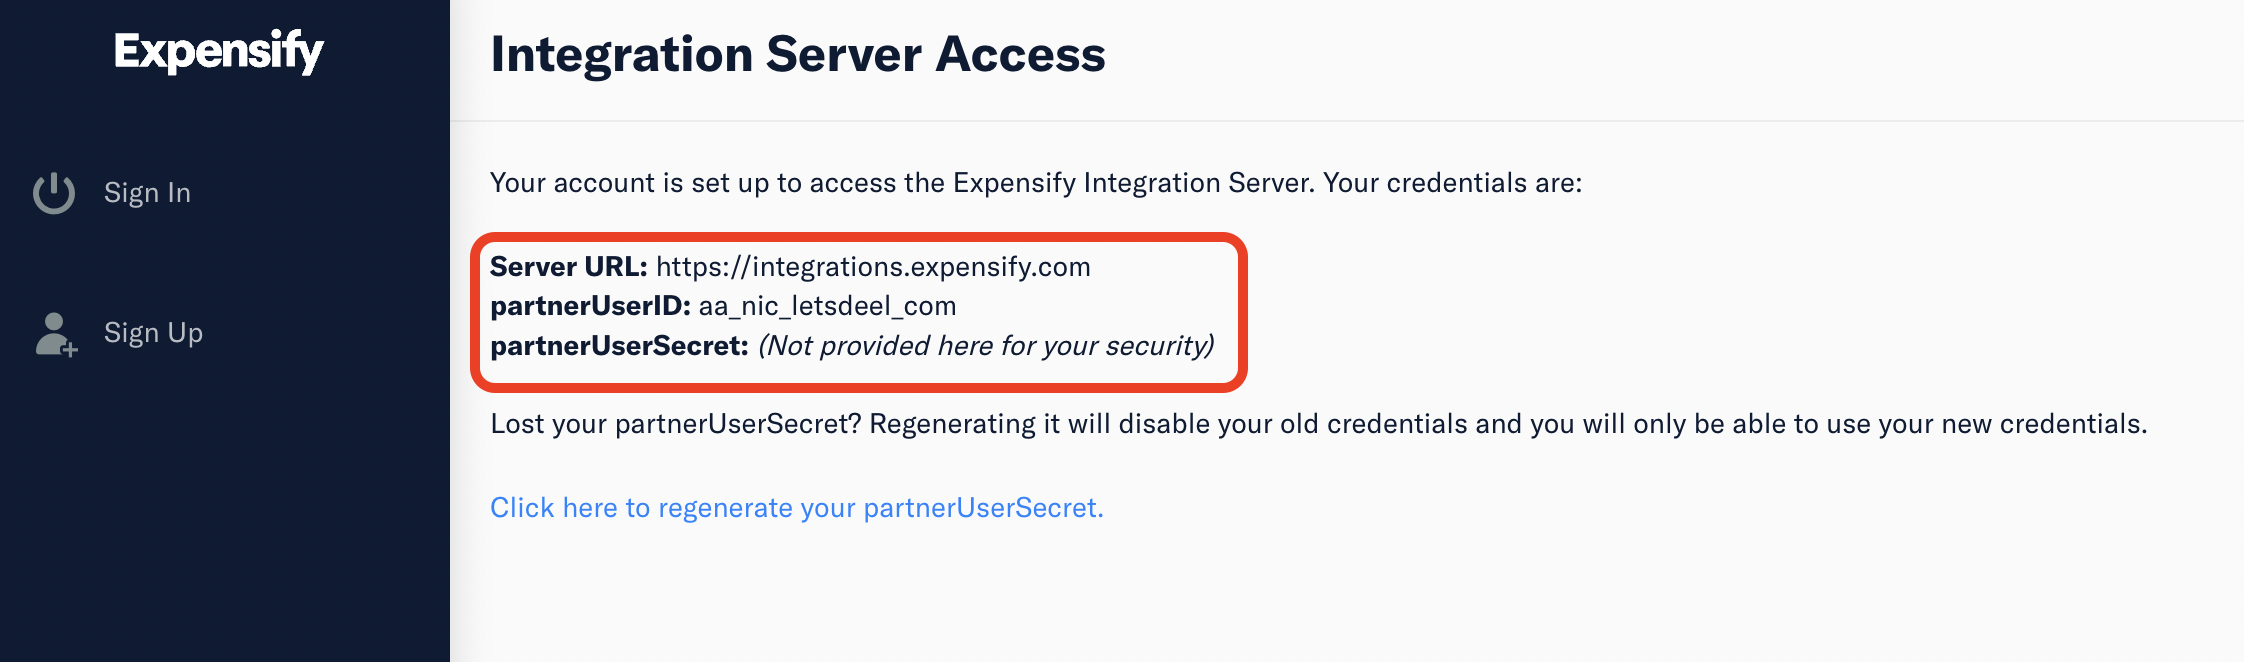Click the credentials introduction sentence
The width and height of the screenshot is (2244, 662).
point(1035,183)
